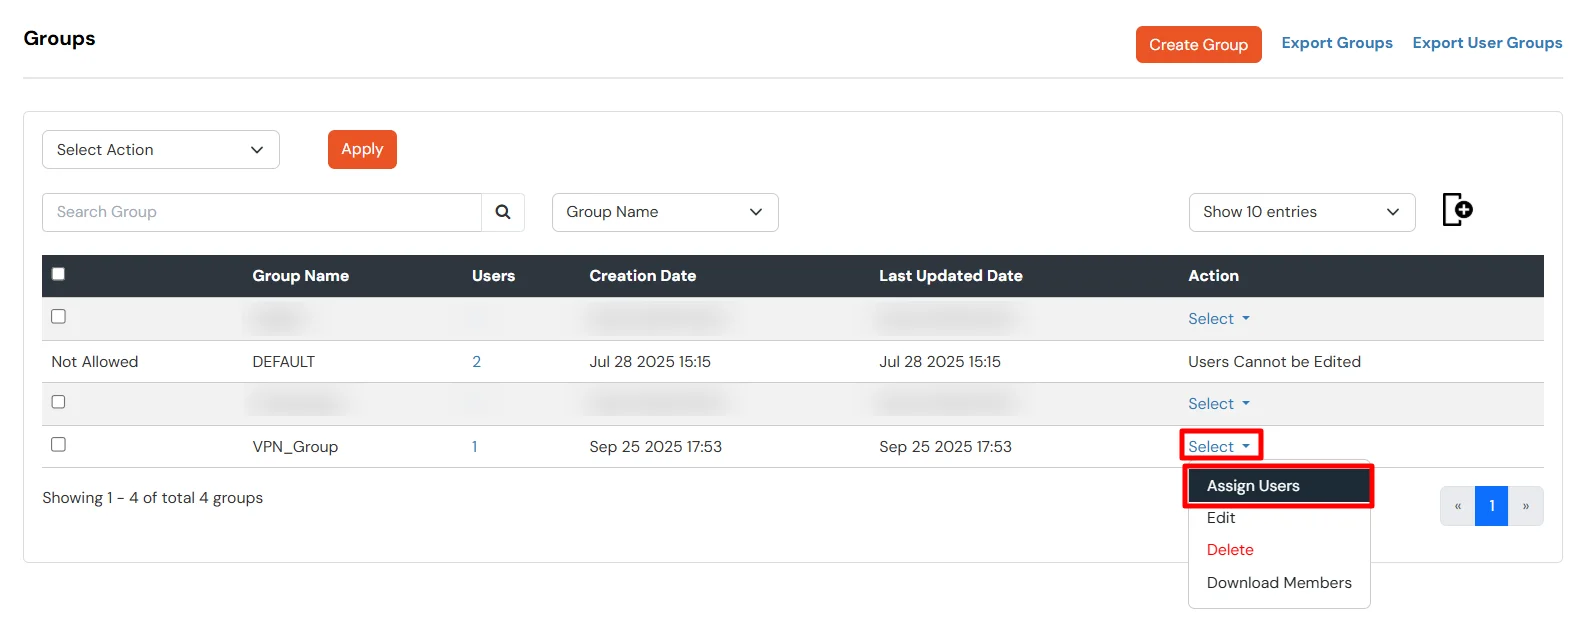Viewport: 1583px width, 624px height.
Task: Choose Delete from the action menu
Action: [x=1230, y=550]
